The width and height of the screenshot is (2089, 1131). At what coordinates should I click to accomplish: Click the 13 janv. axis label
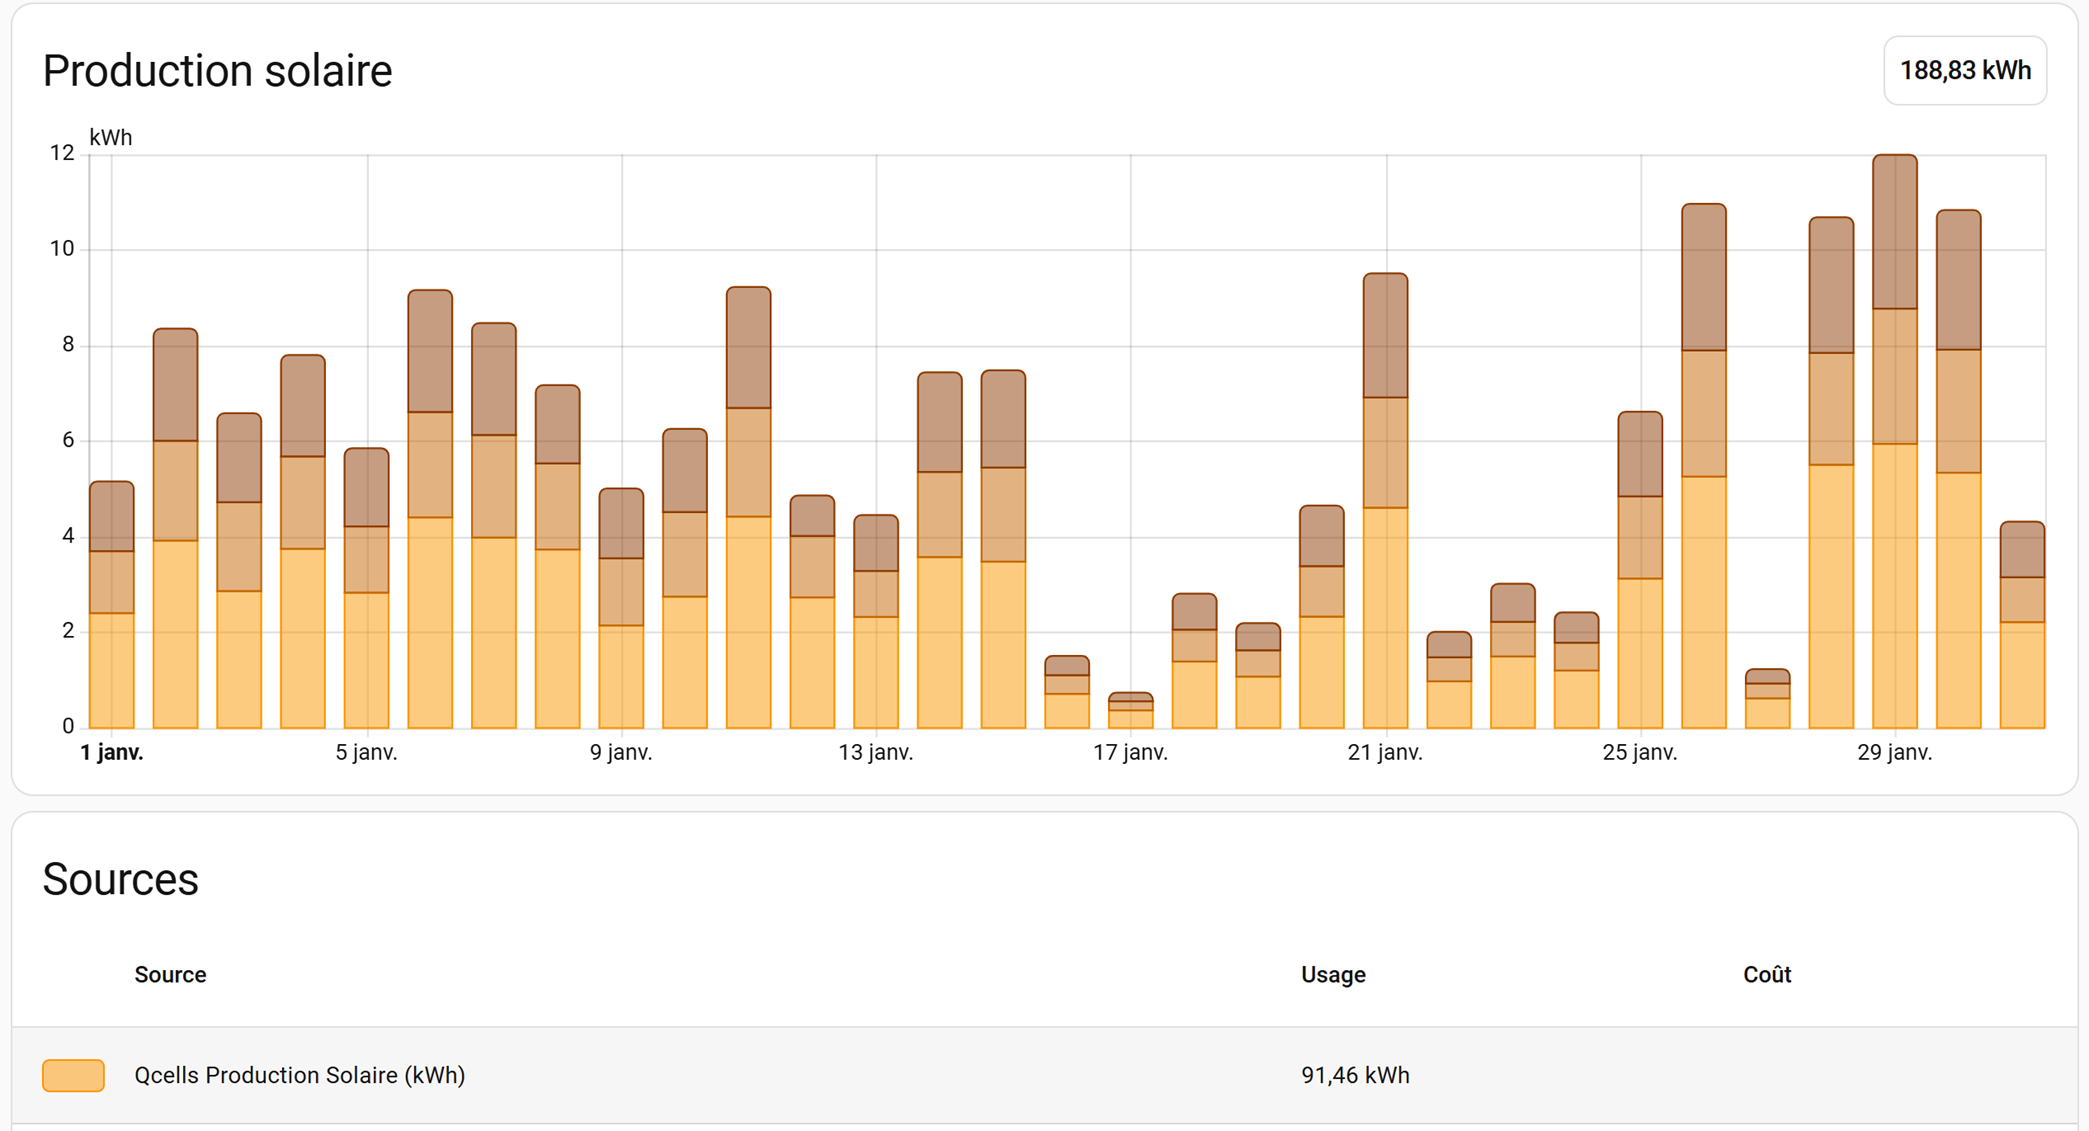[x=875, y=752]
